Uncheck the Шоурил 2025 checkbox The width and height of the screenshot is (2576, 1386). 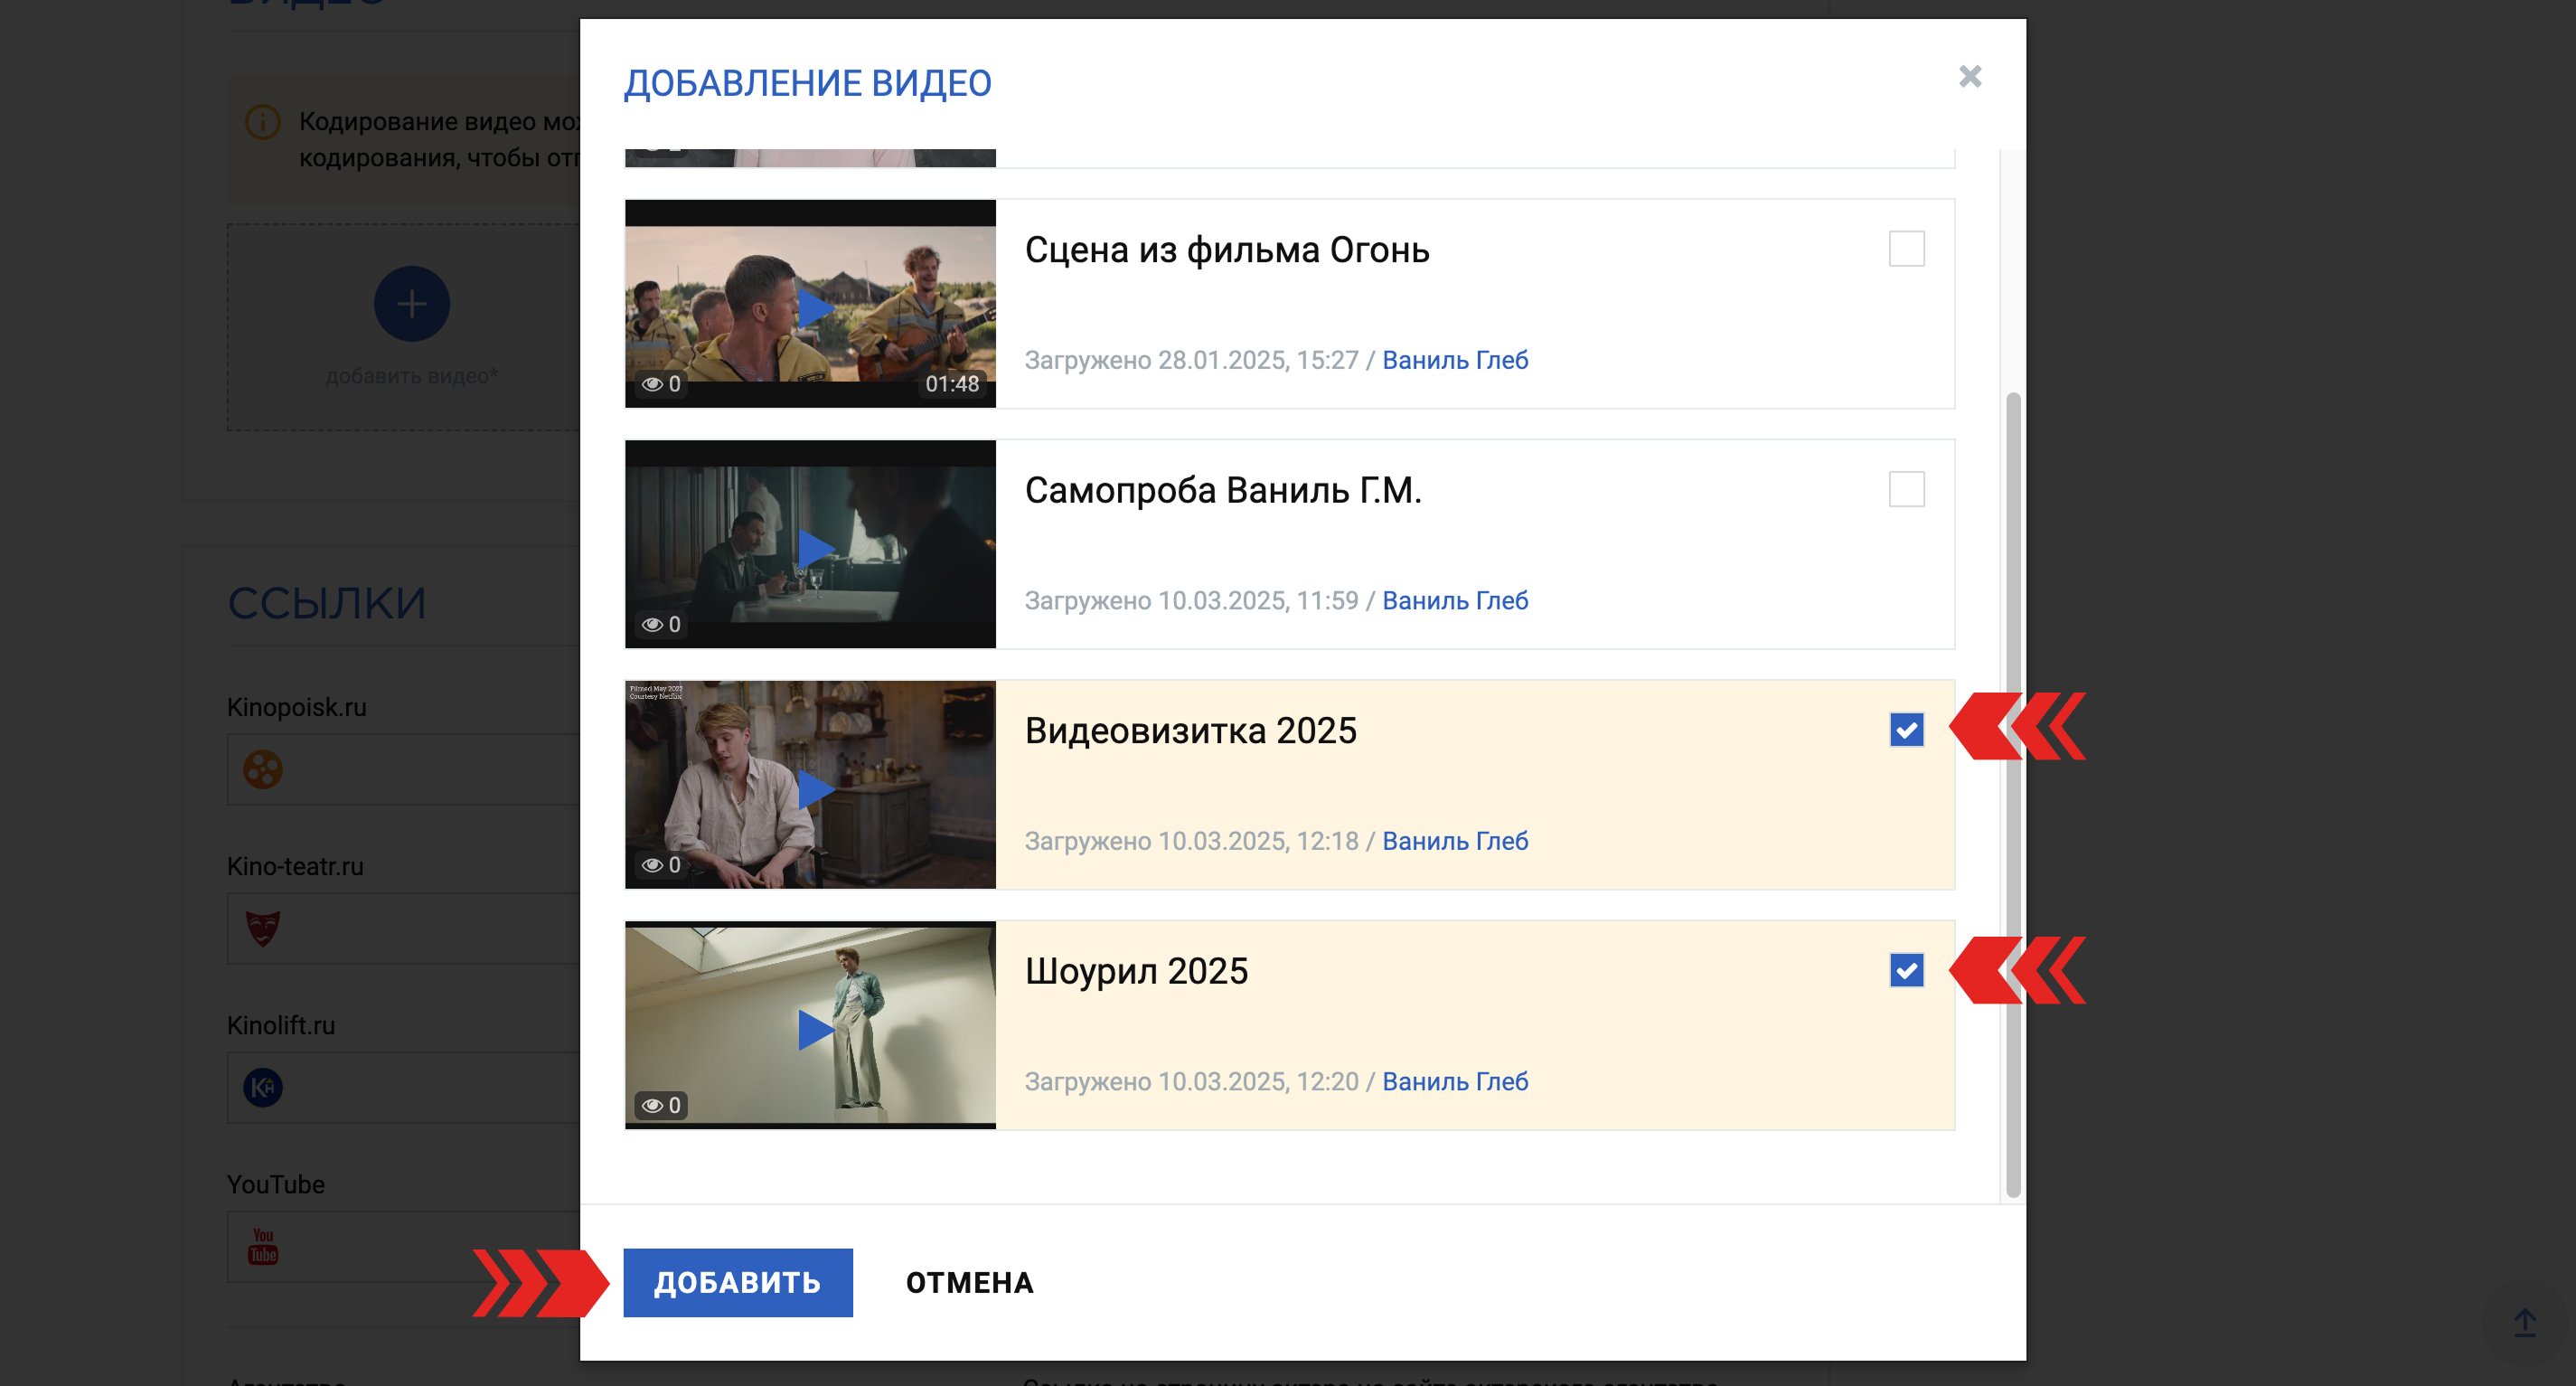pyautogui.click(x=1906, y=970)
